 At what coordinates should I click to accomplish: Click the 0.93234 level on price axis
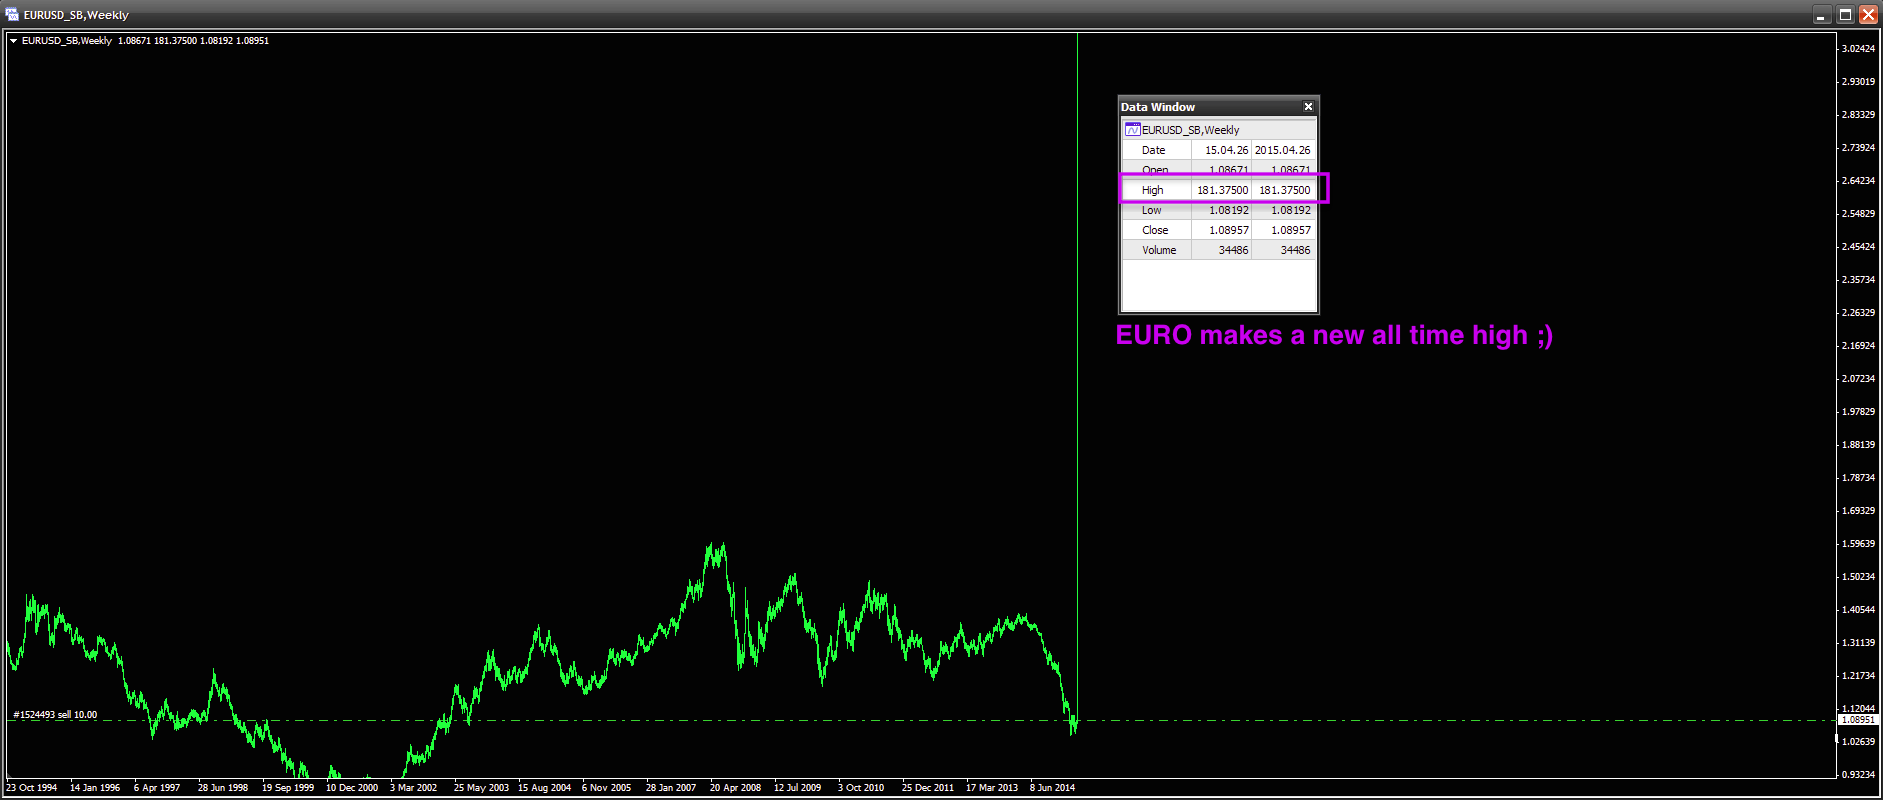(1858, 775)
